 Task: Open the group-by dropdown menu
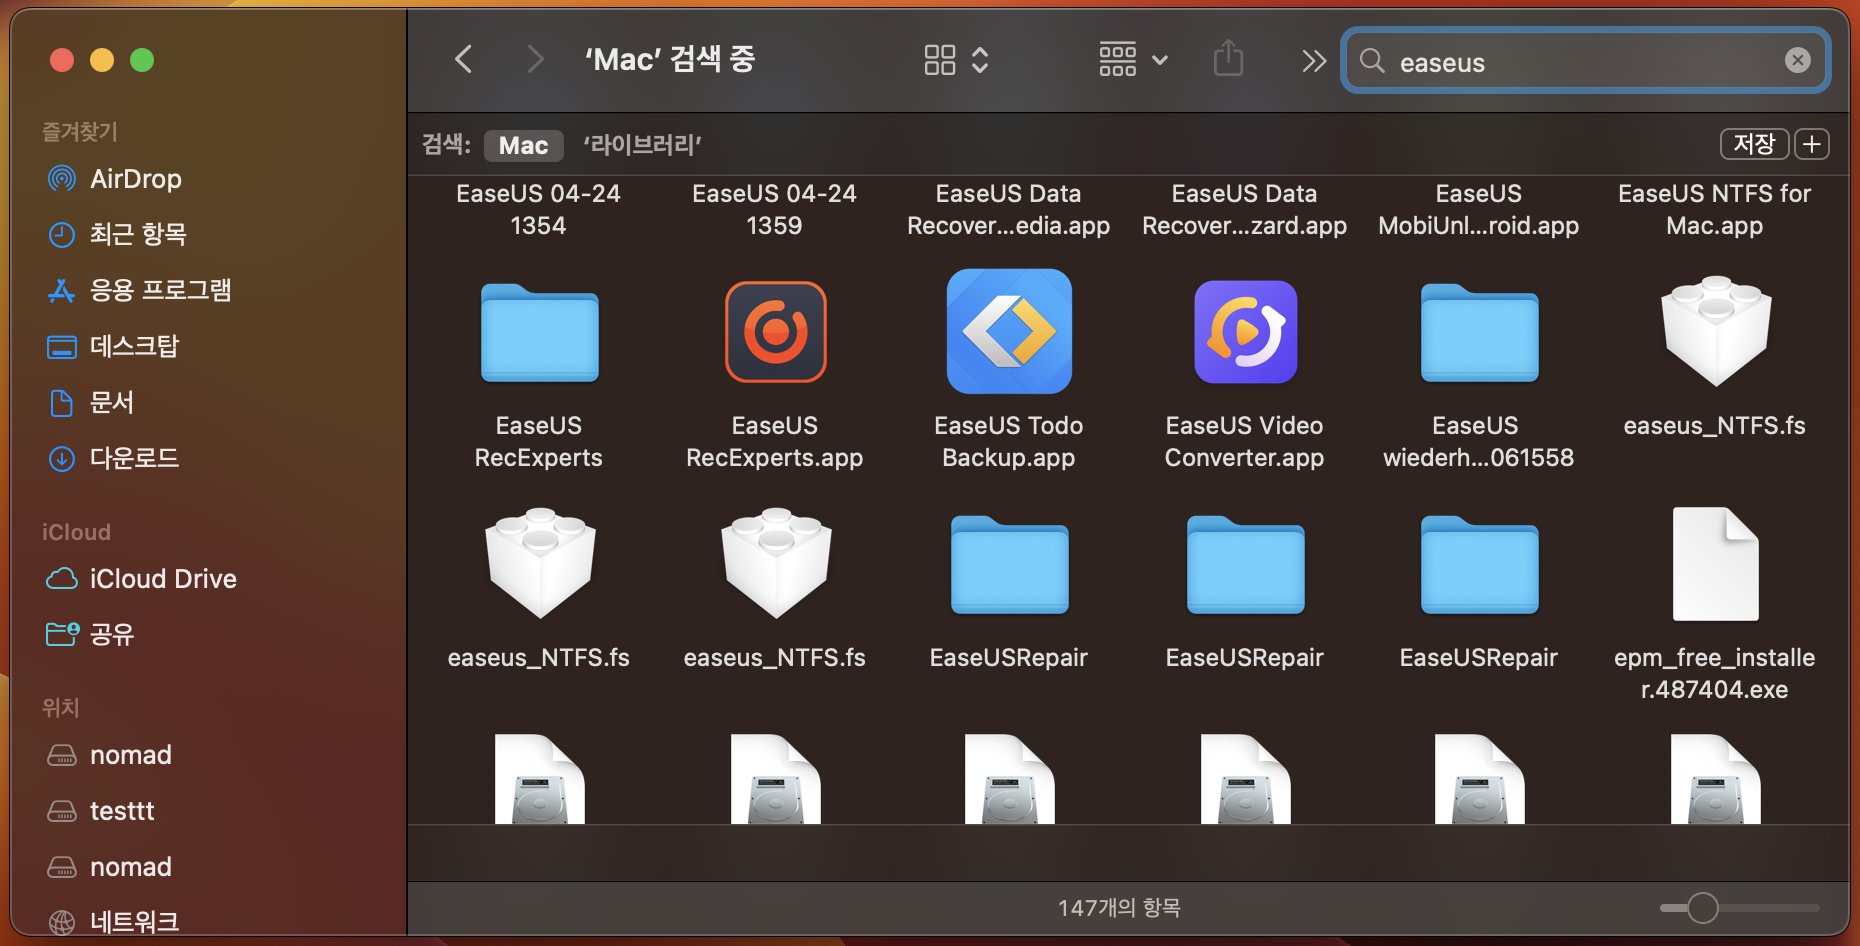1132,60
